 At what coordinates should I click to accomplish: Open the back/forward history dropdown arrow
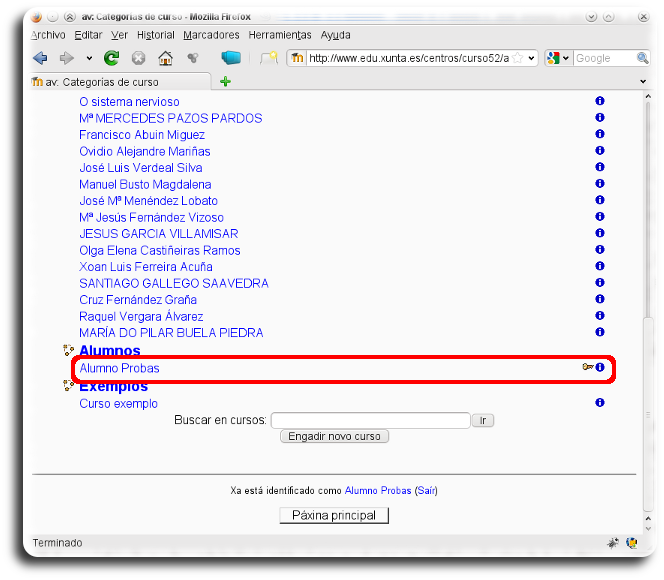[89, 58]
